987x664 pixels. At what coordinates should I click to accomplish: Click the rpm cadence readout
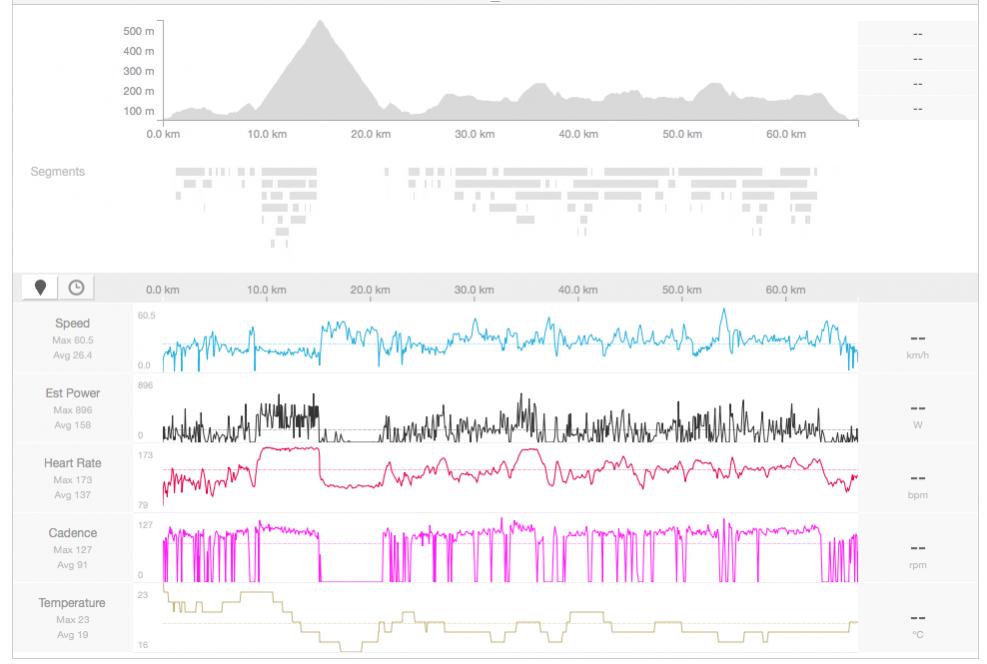[917, 555]
